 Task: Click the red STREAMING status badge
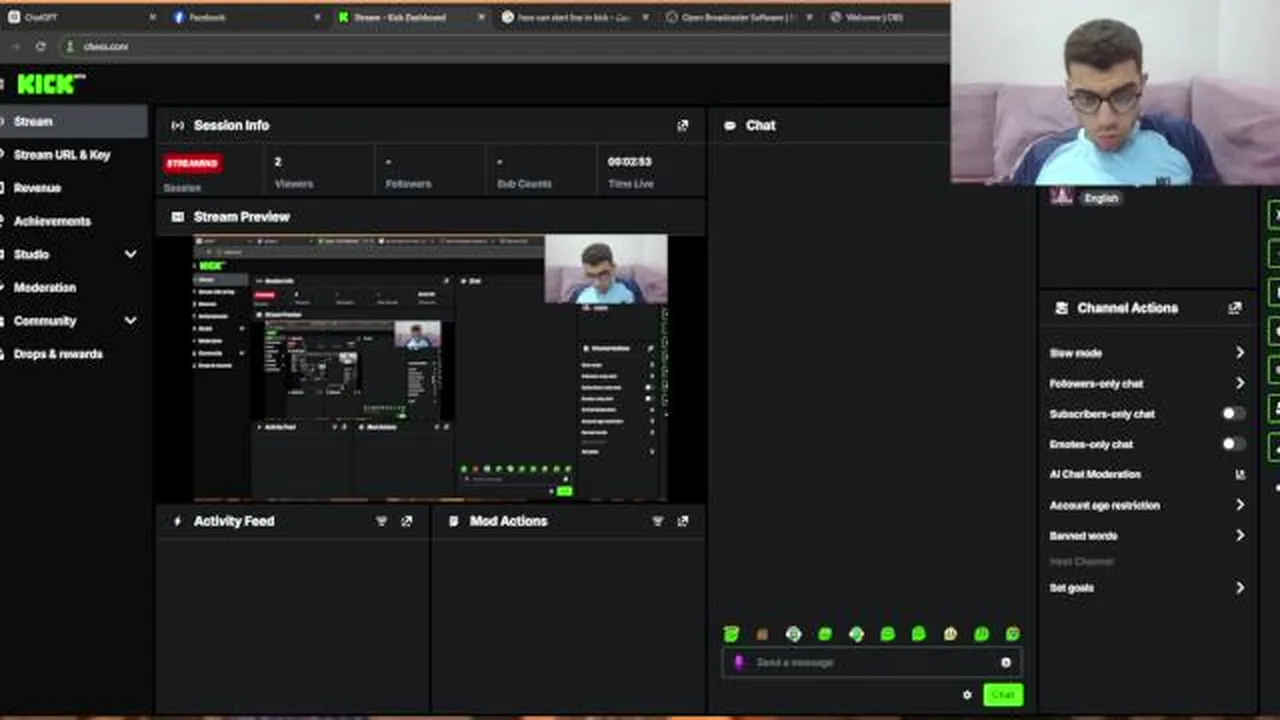[x=193, y=163]
